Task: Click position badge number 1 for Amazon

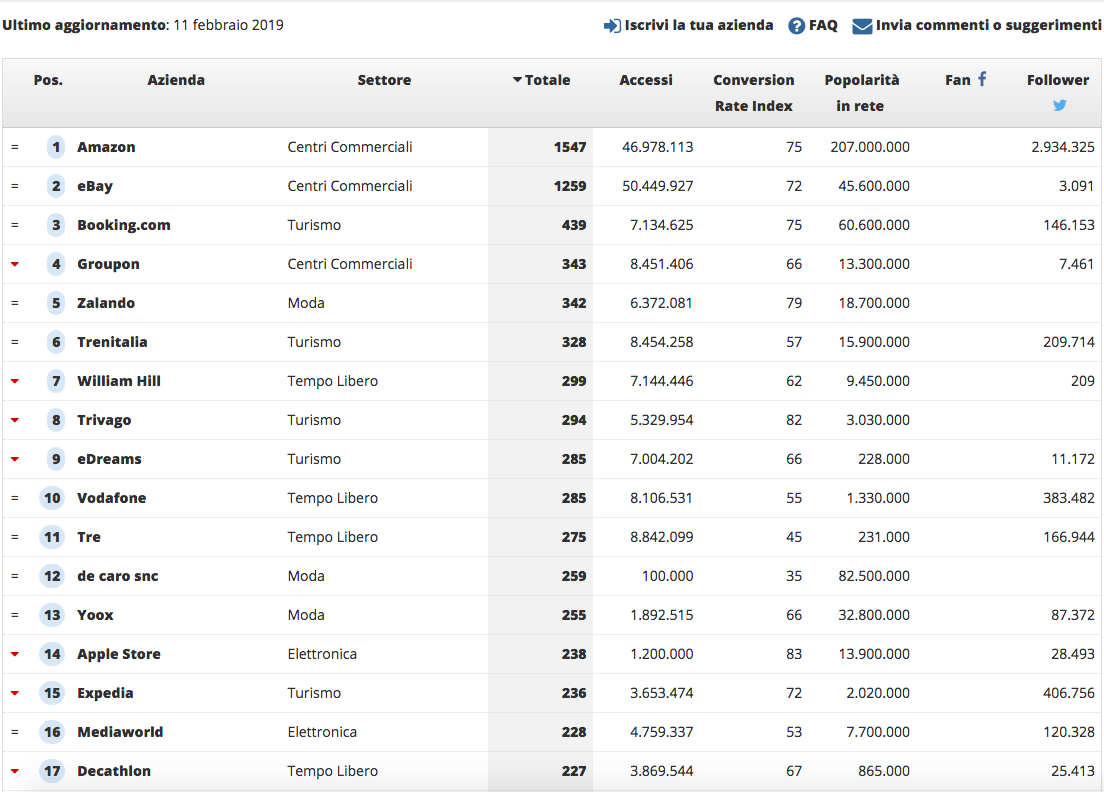Action: [x=56, y=147]
